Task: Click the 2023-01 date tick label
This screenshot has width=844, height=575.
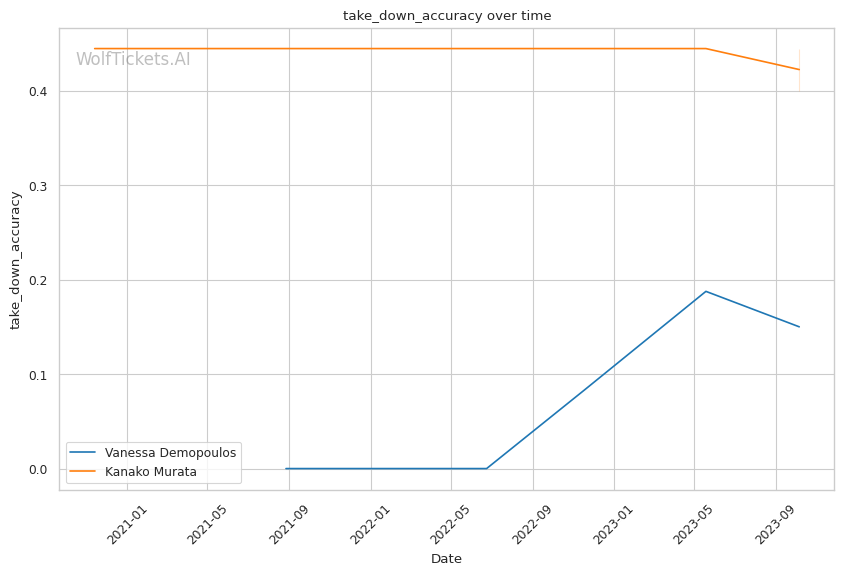Action: 613,520
